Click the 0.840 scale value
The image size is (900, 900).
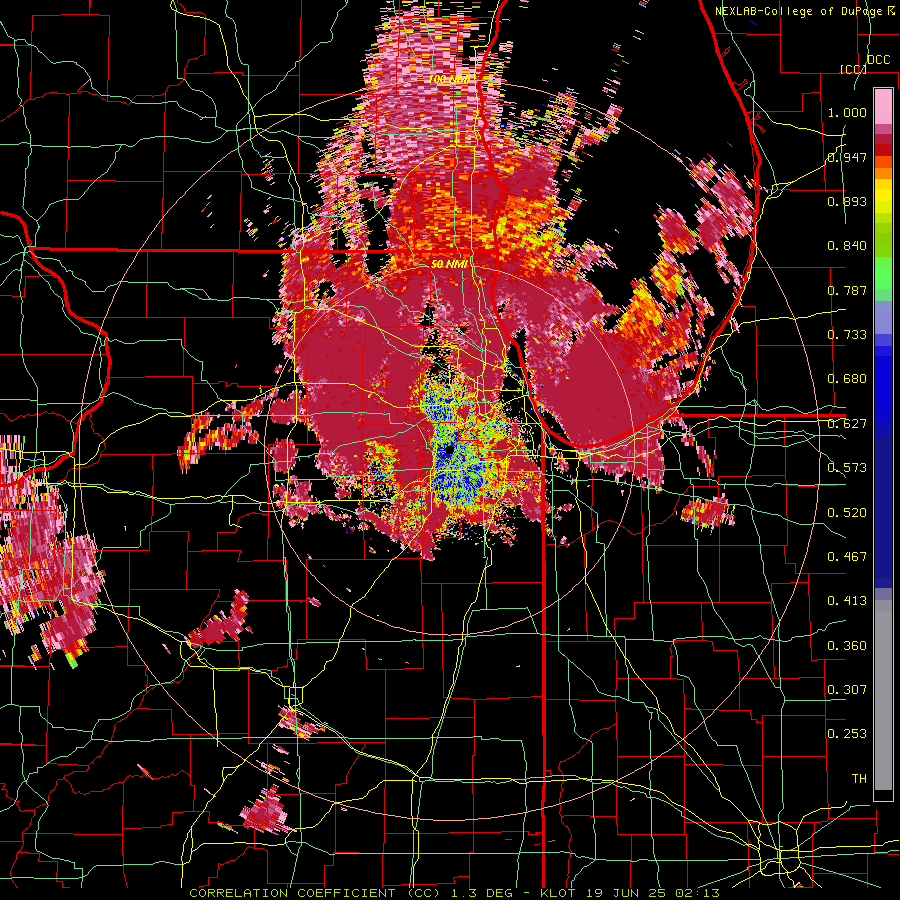pos(847,246)
